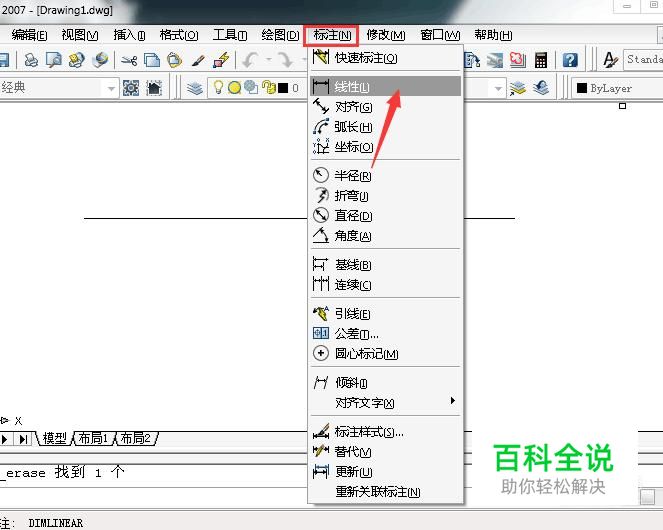Screen dimensions: 663x530
Task: Select the Match Properties brush icon
Action: click(198, 60)
